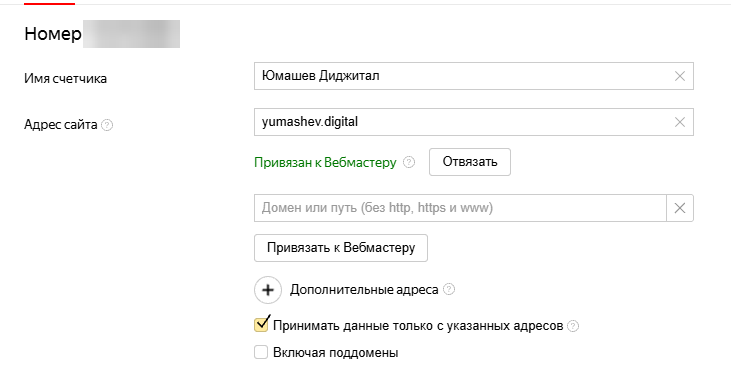The width and height of the screenshot is (731, 368).
Task: Click the Привязать к Вебмастеру button
Action: 341,248
